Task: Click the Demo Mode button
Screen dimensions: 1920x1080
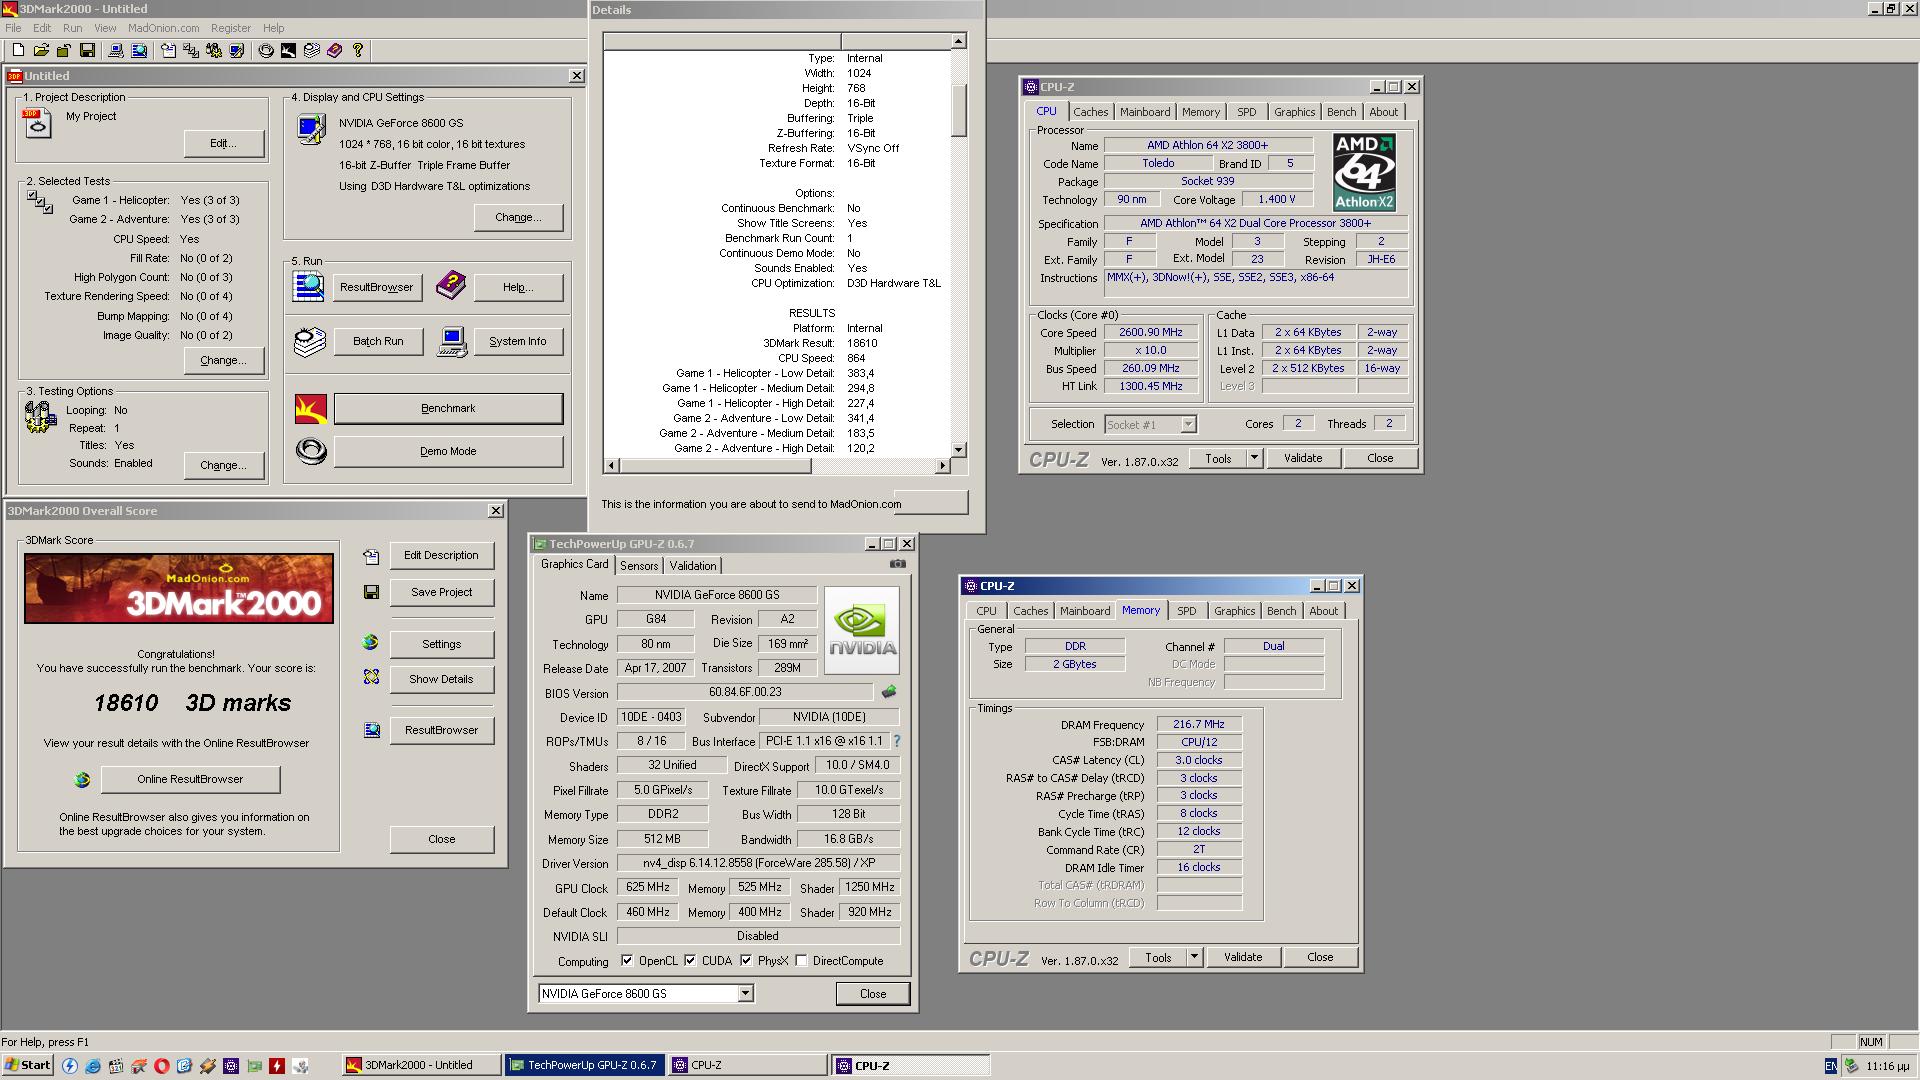Action: click(x=448, y=451)
